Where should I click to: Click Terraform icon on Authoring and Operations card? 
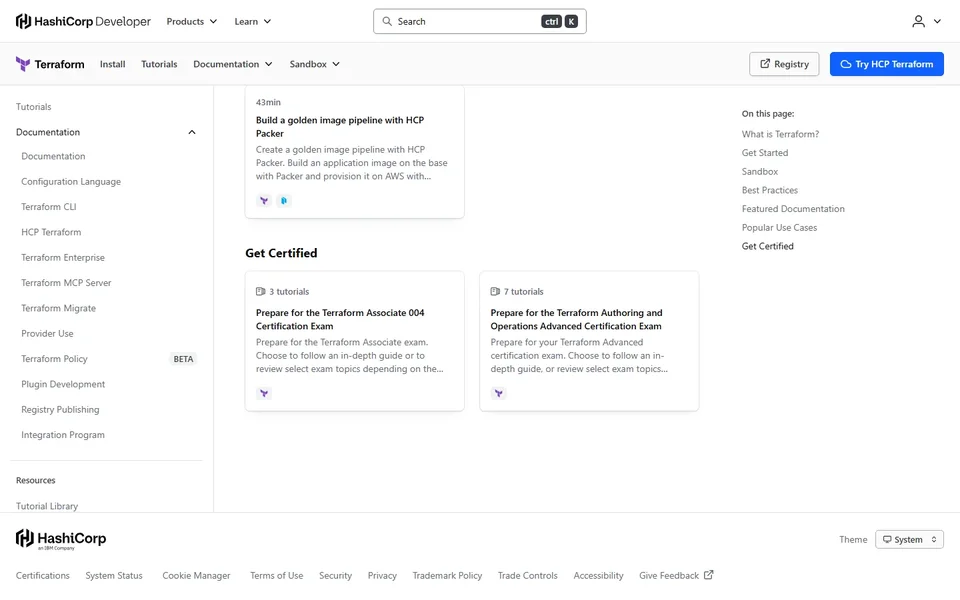(x=498, y=394)
